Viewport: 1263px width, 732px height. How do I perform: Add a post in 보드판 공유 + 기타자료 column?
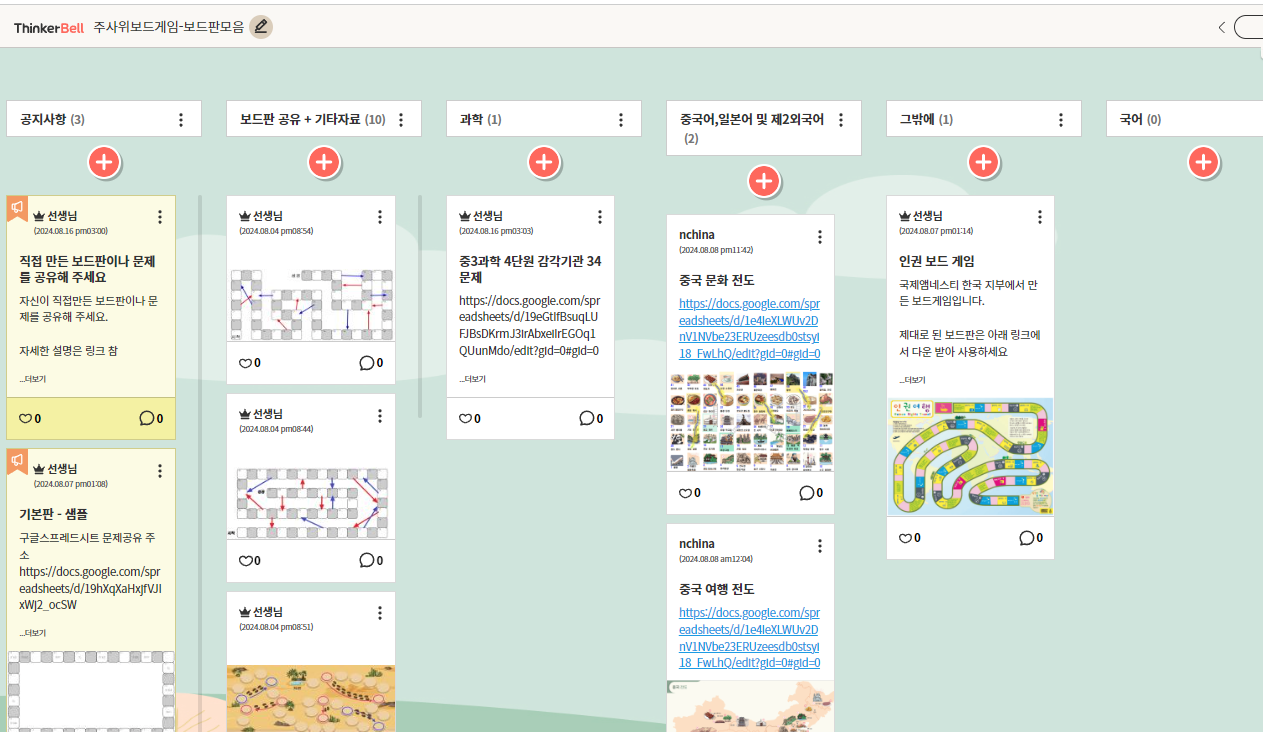324,162
